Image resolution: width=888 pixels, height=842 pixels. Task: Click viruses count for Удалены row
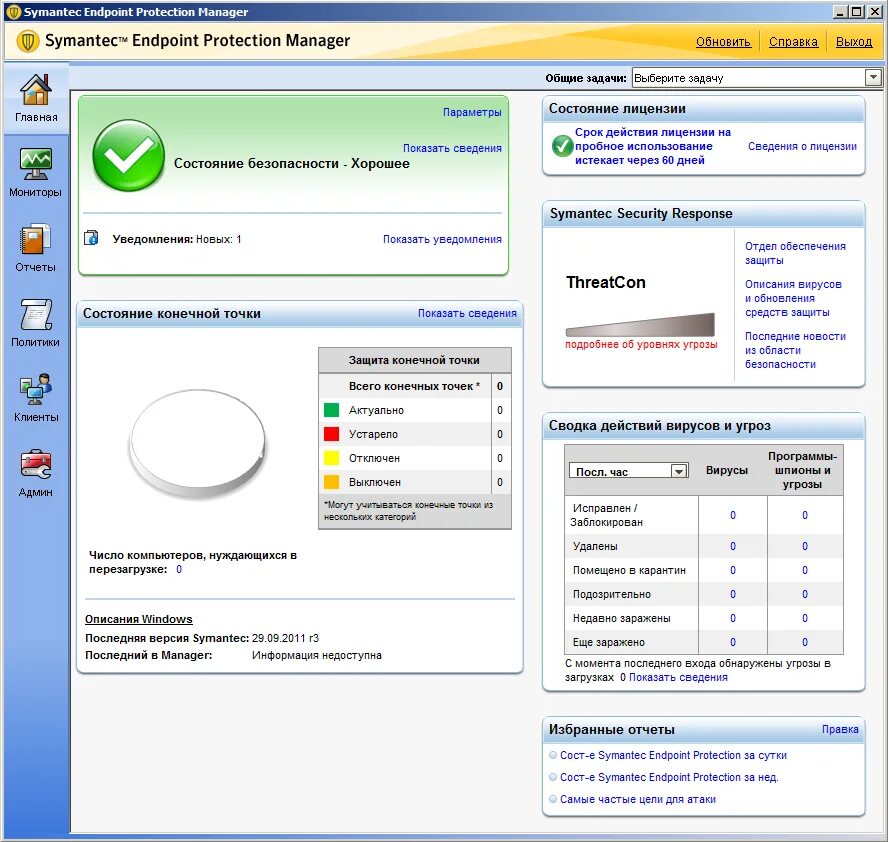pos(733,546)
